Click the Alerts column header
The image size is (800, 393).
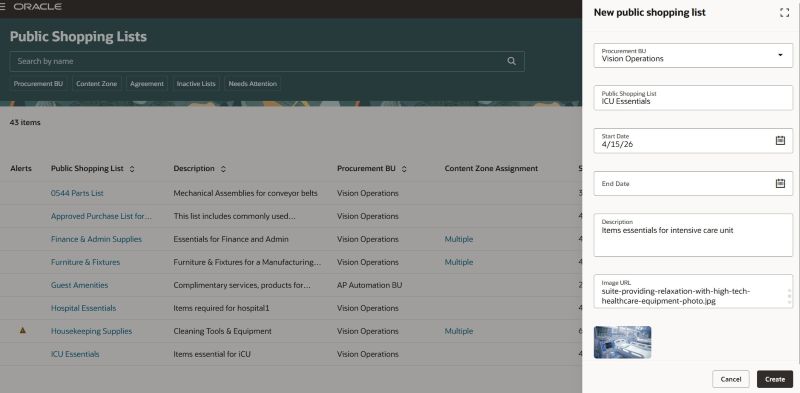[x=21, y=168]
